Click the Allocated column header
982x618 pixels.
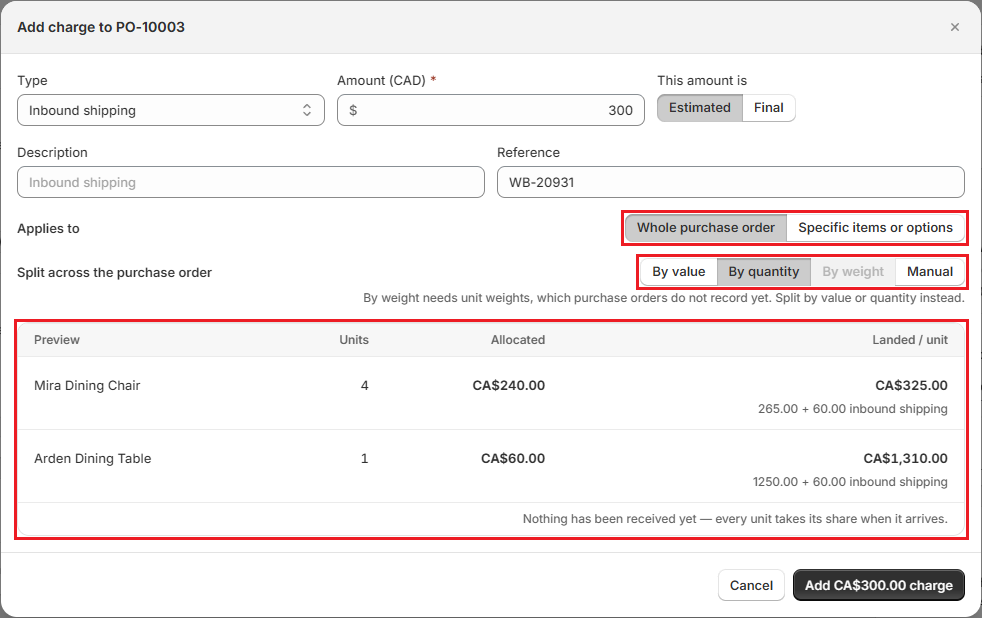pos(518,340)
